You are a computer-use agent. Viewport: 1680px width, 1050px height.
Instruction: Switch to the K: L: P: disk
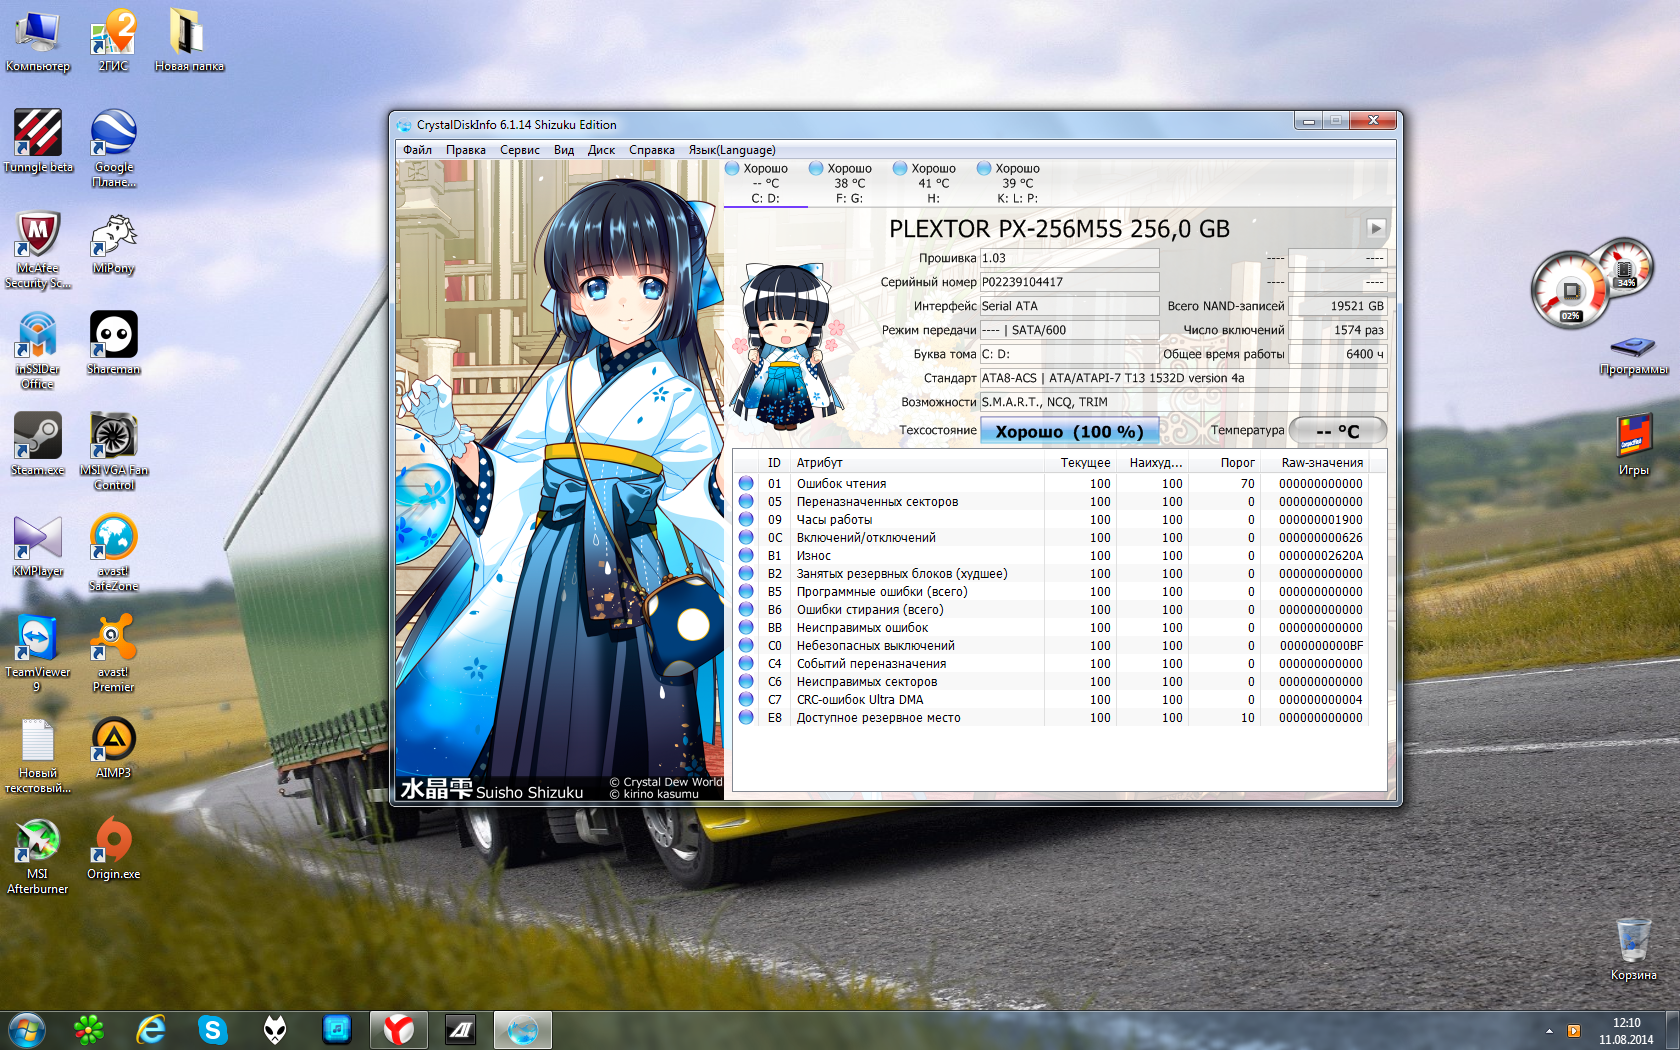coord(1018,183)
